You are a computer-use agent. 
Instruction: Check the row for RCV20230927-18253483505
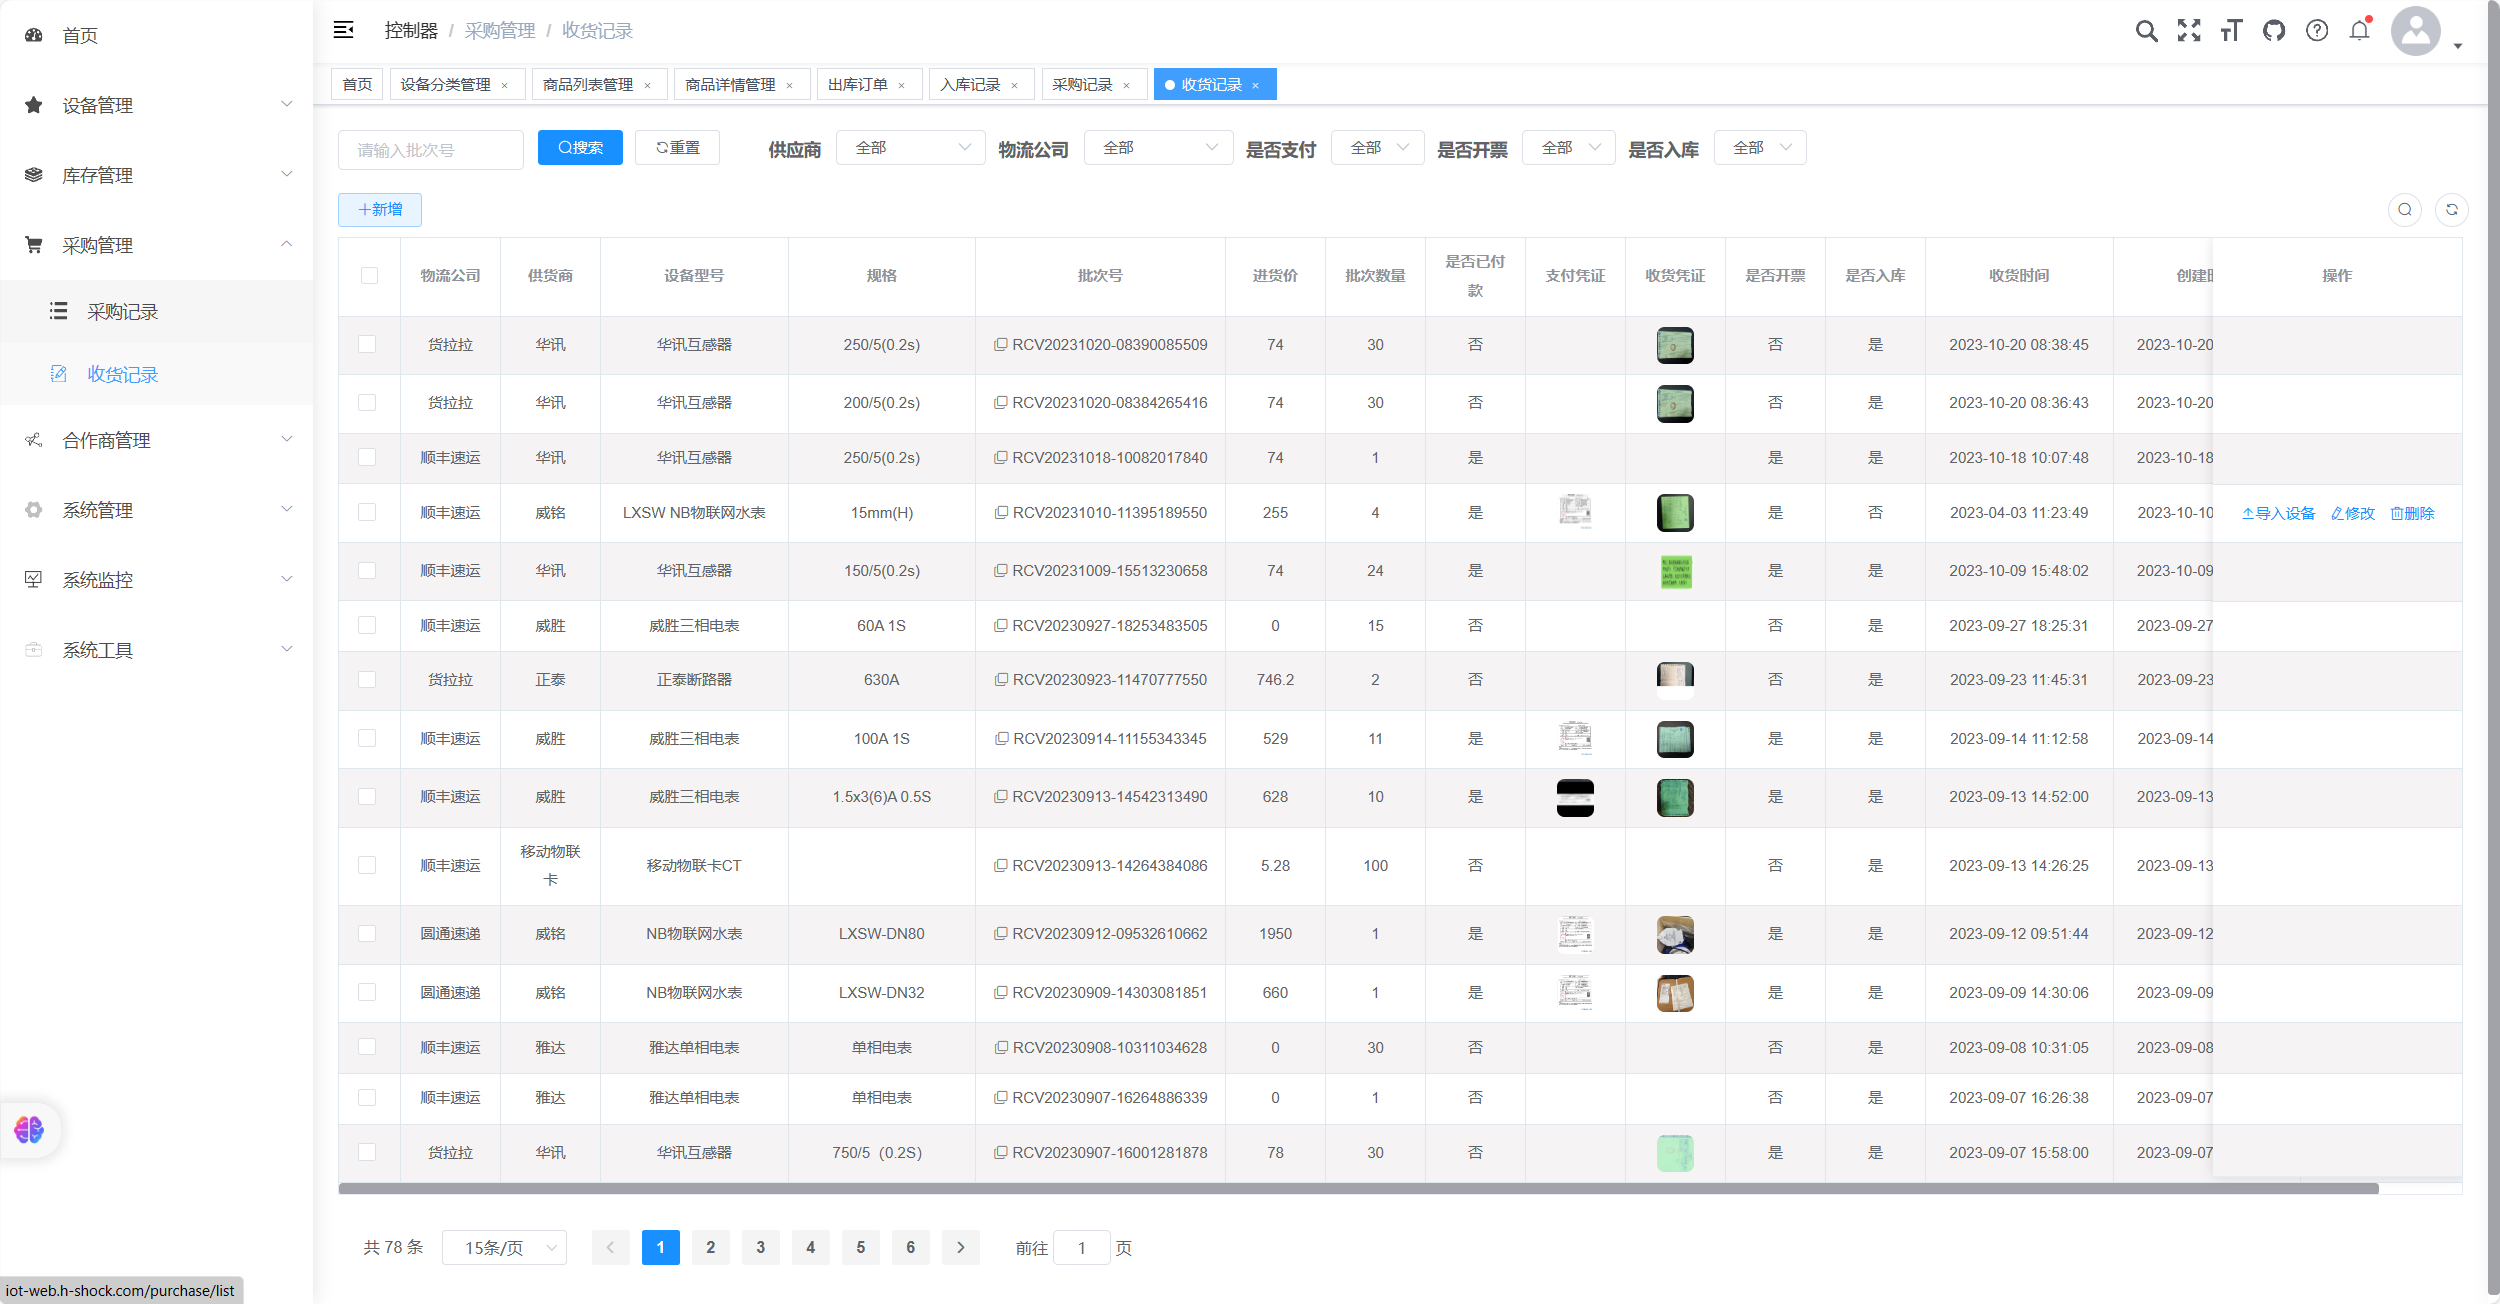pos(367,625)
